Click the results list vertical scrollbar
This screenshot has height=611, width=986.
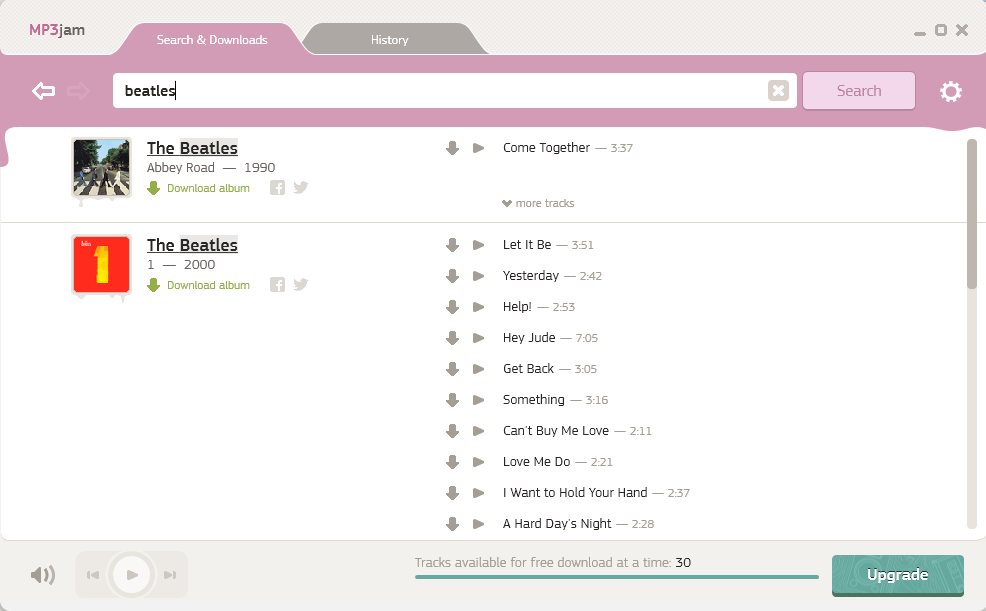(972, 214)
